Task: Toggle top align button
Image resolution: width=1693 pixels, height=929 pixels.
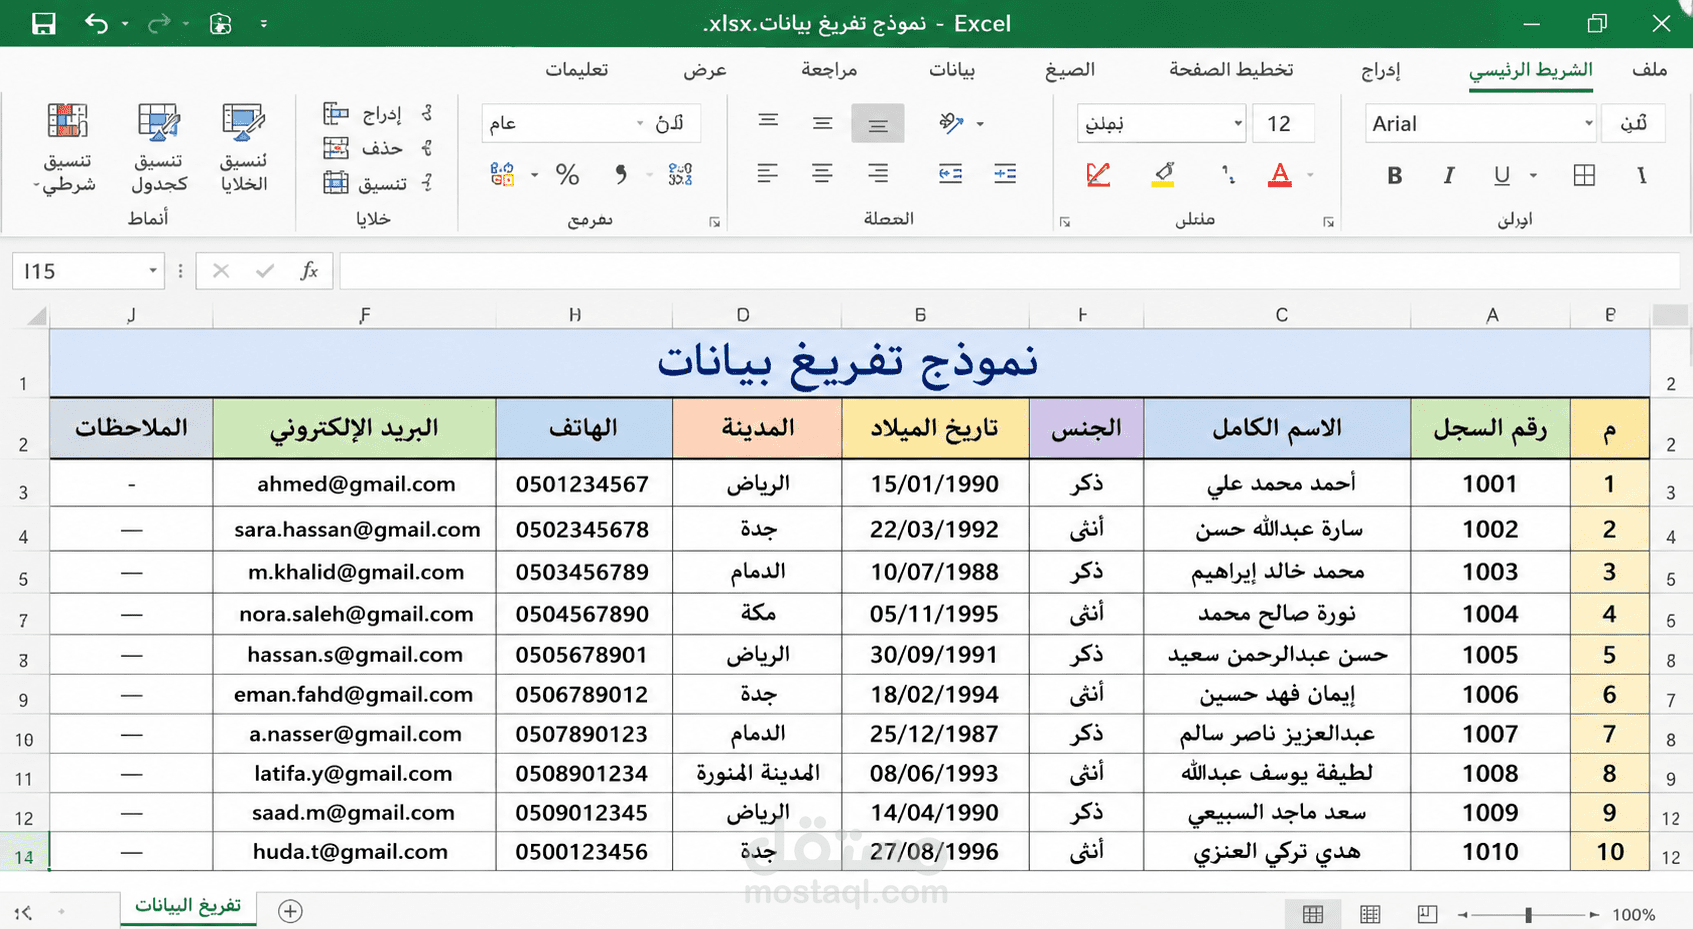Action: point(768,123)
